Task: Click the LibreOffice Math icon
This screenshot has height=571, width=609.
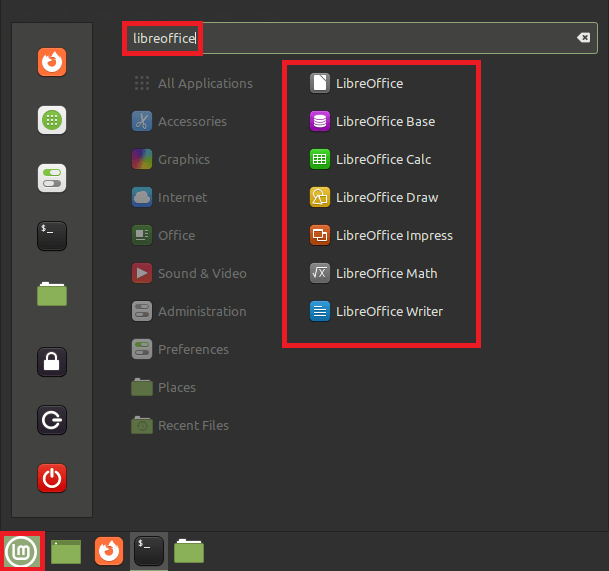Action: tap(320, 273)
